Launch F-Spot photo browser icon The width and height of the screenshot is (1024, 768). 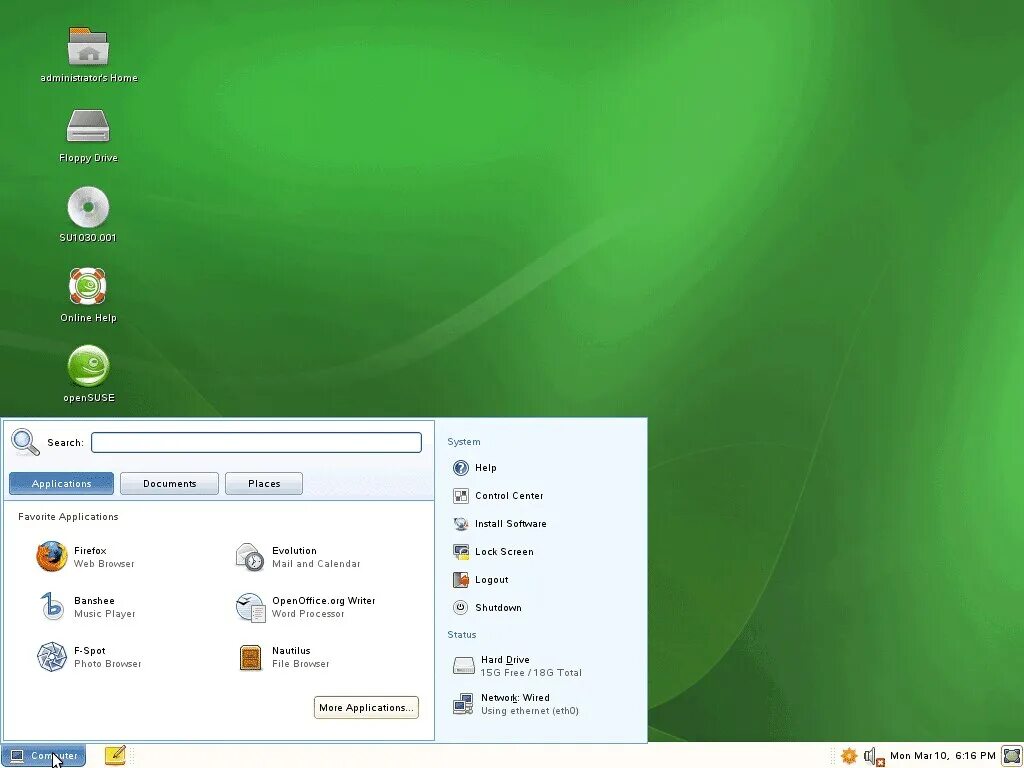point(52,656)
